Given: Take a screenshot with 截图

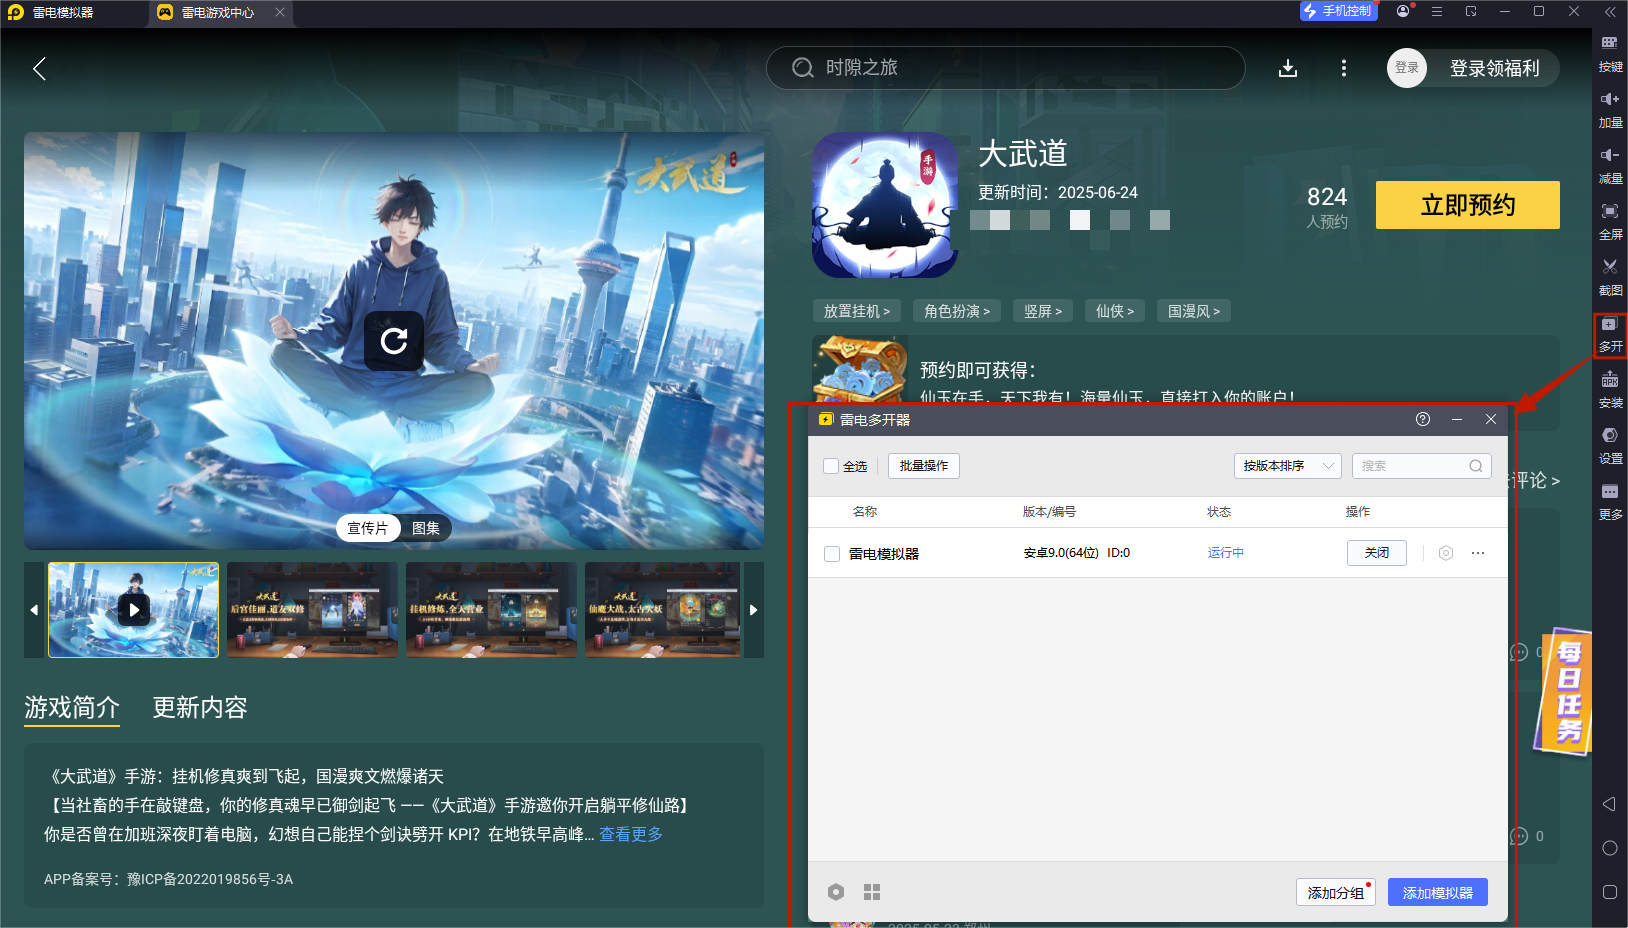Looking at the screenshot, I should point(1610,278).
